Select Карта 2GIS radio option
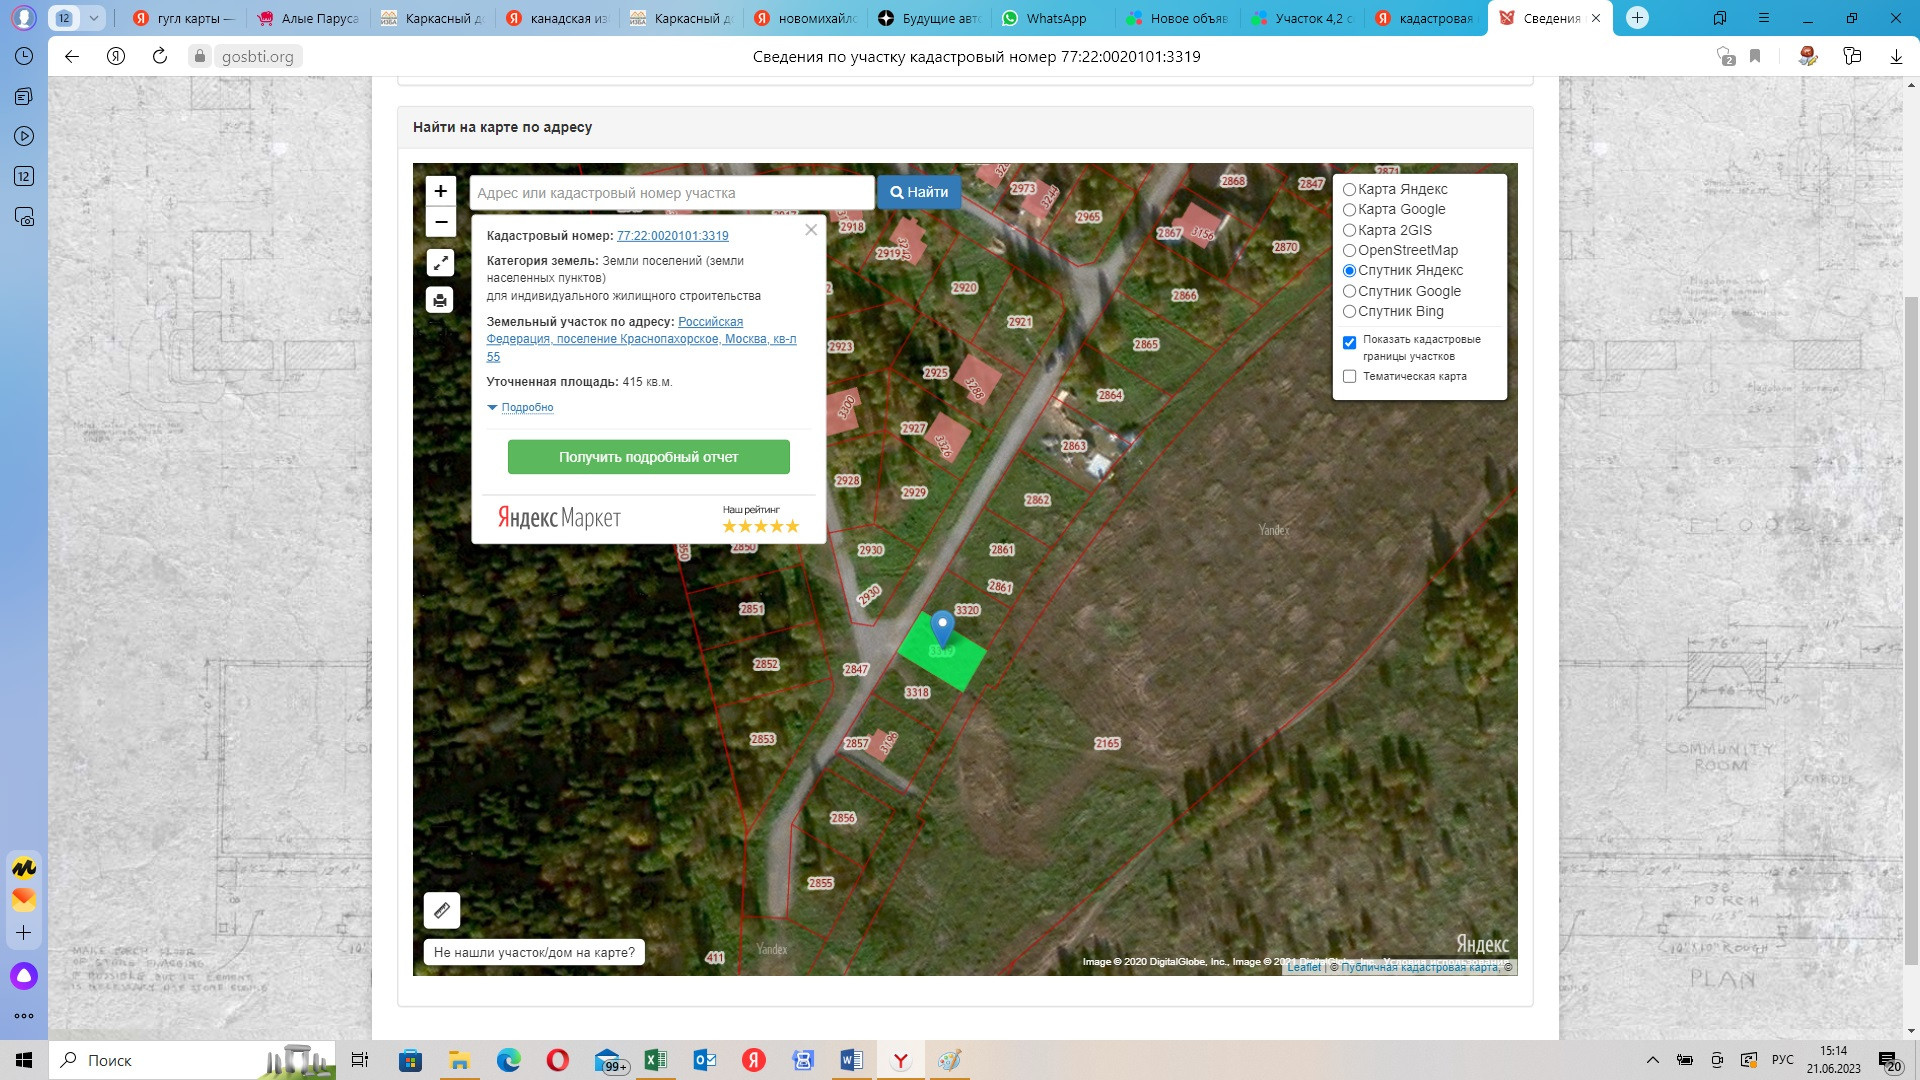 [1349, 230]
